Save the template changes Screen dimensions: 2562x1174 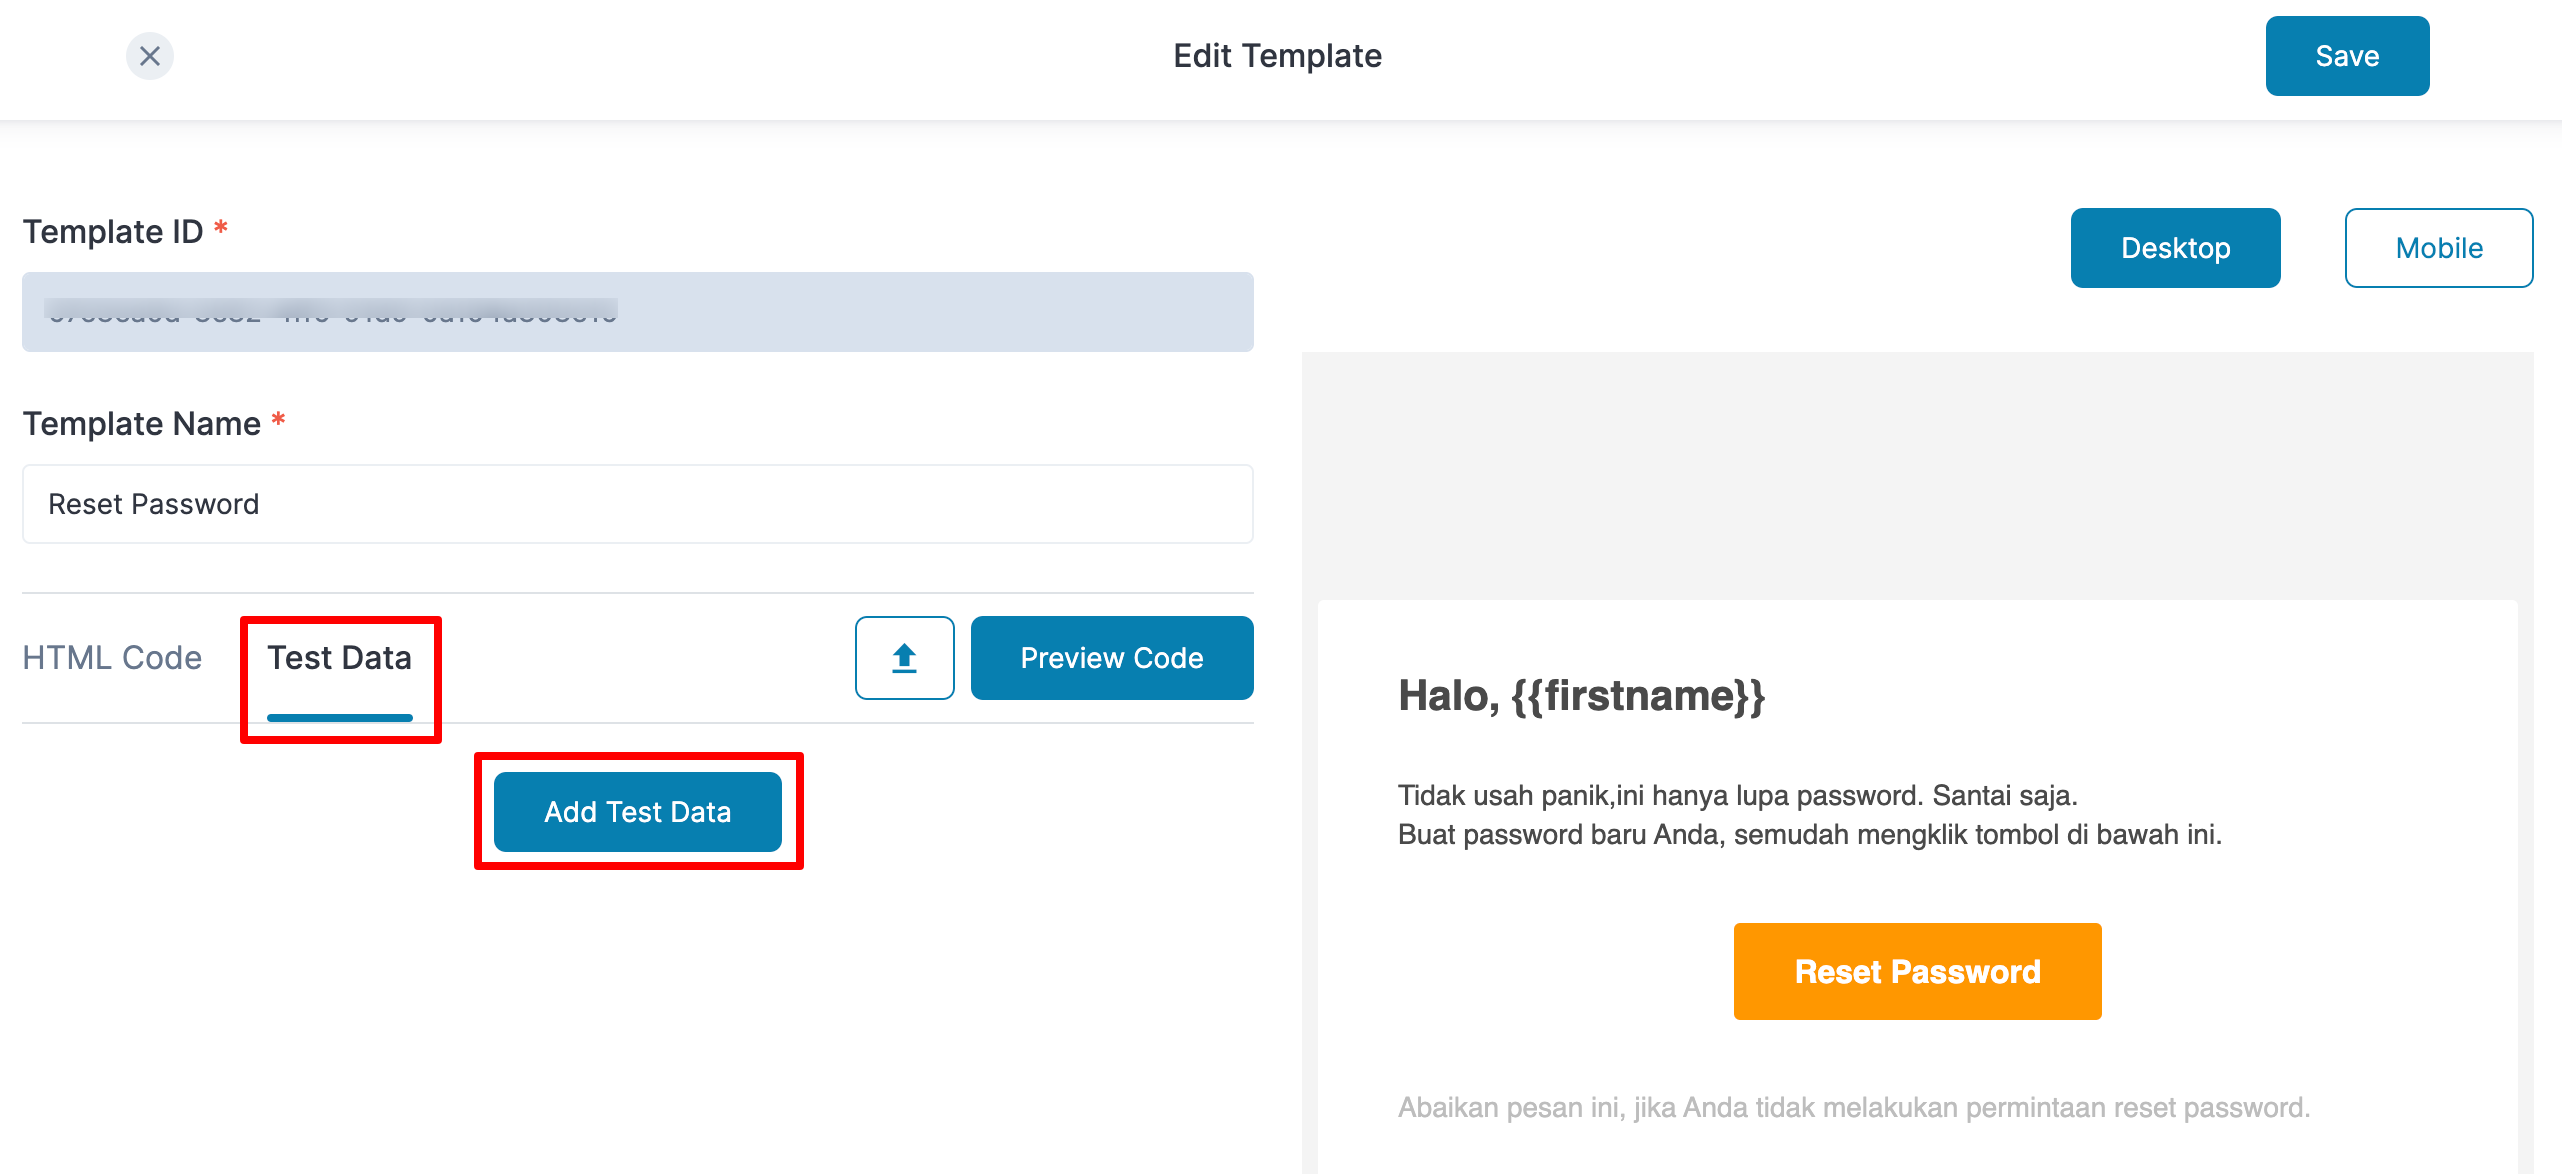point(2346,56)
